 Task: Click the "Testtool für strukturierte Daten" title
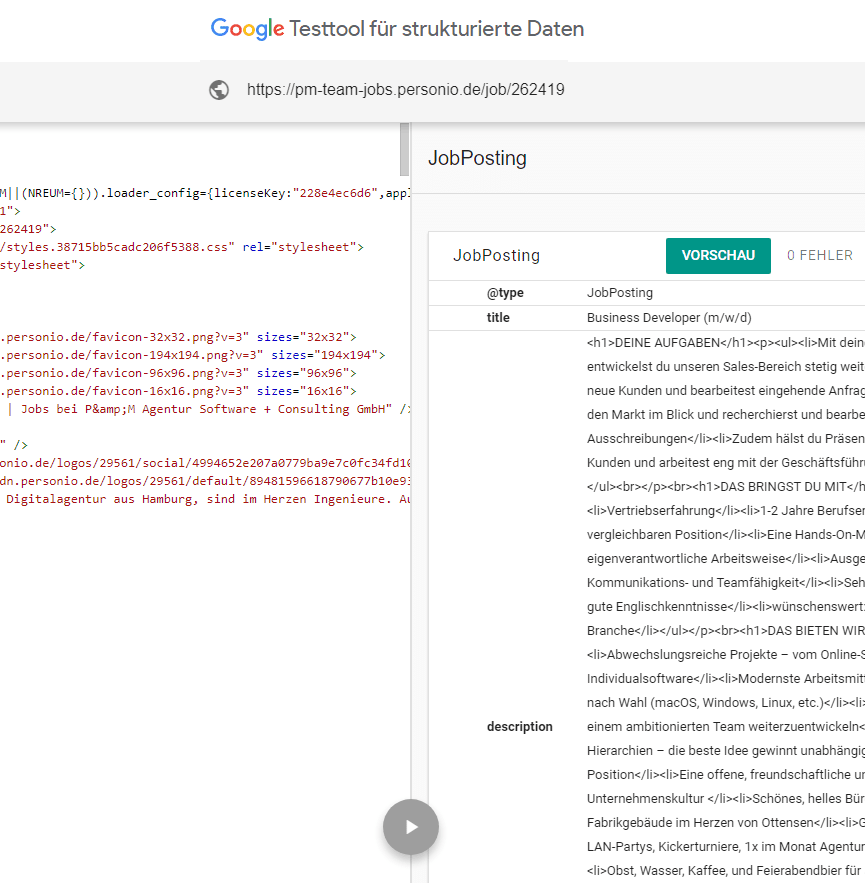[436, 29]
